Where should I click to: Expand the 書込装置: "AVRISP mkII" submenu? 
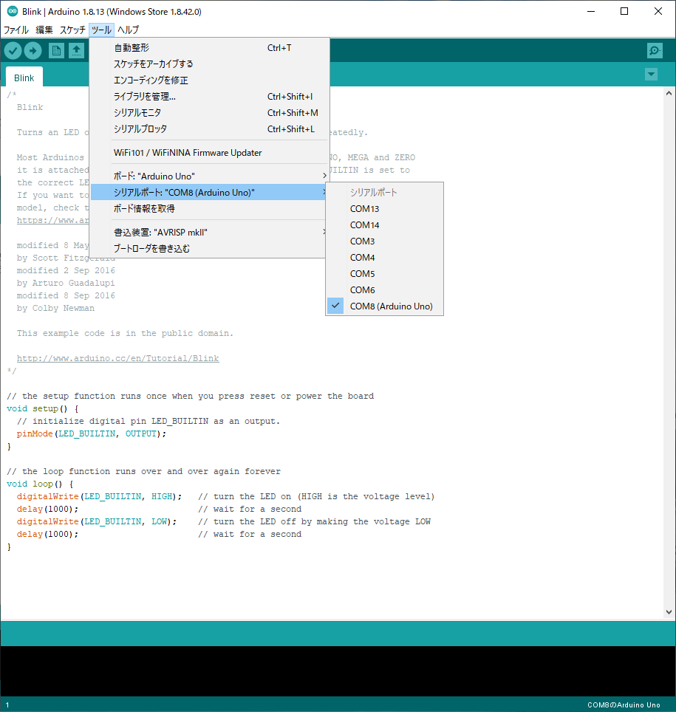[209, 232]
